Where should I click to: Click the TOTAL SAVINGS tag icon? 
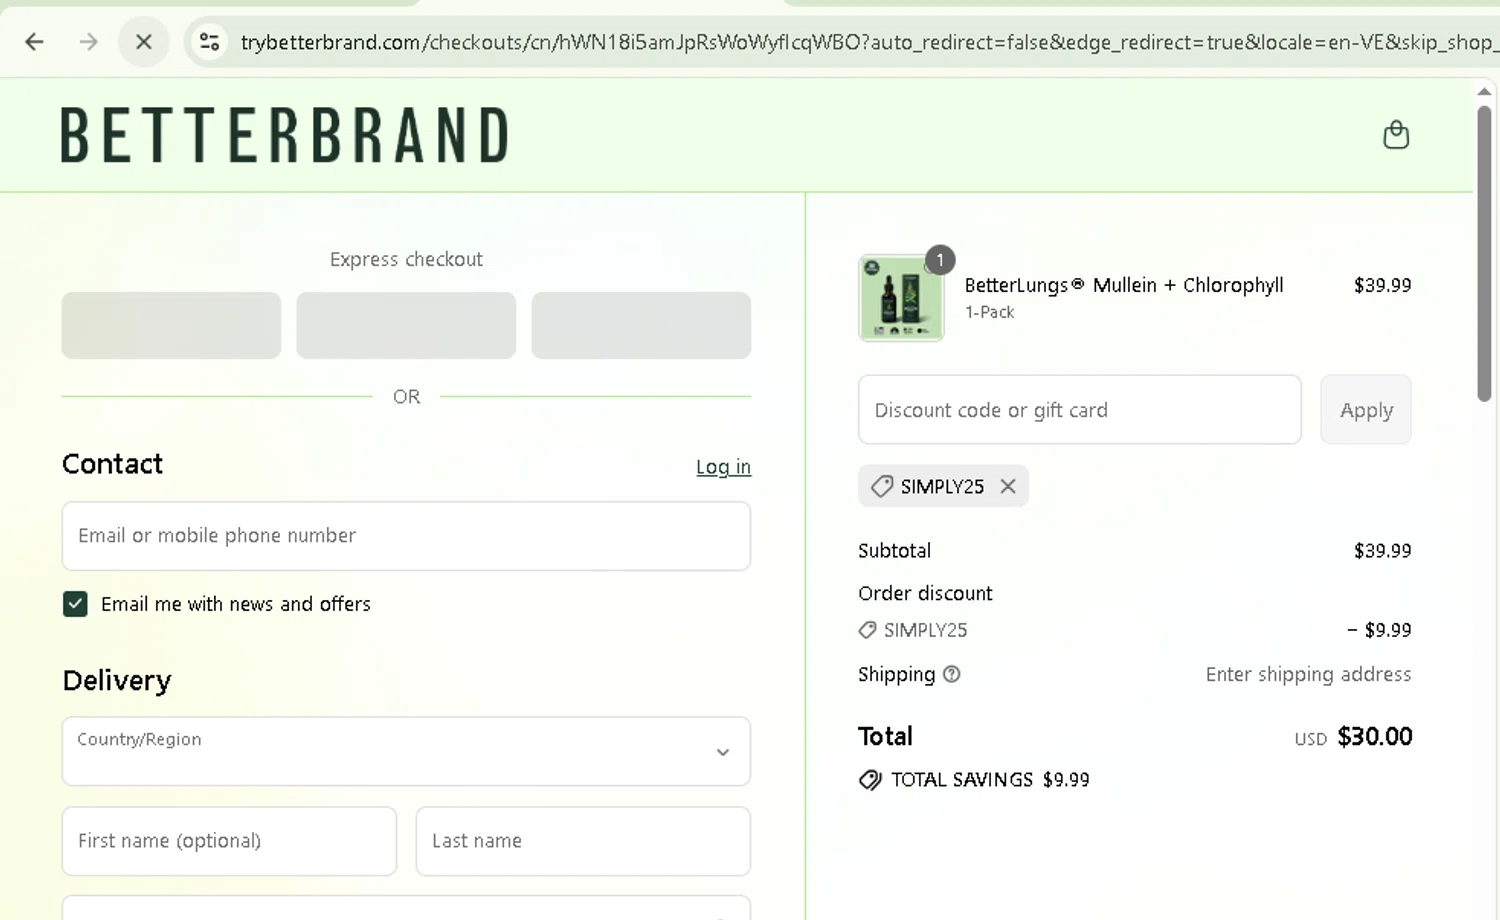pos(870,780)
